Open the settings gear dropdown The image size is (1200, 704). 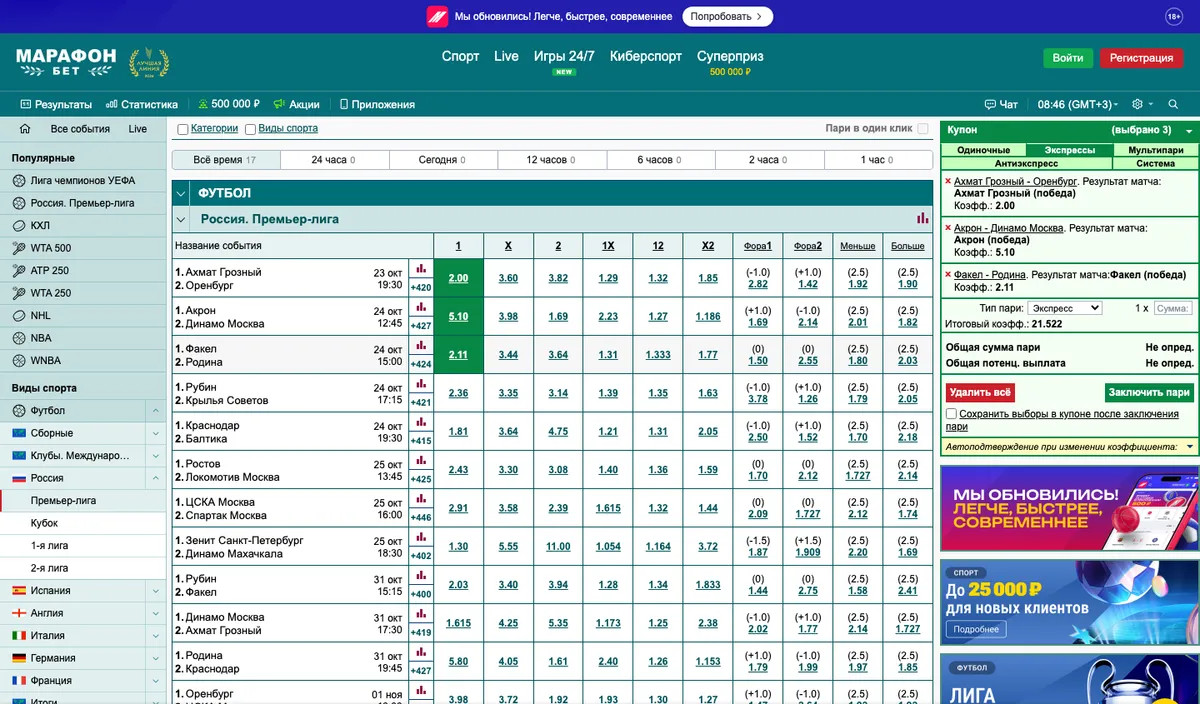pos(1142,104)
